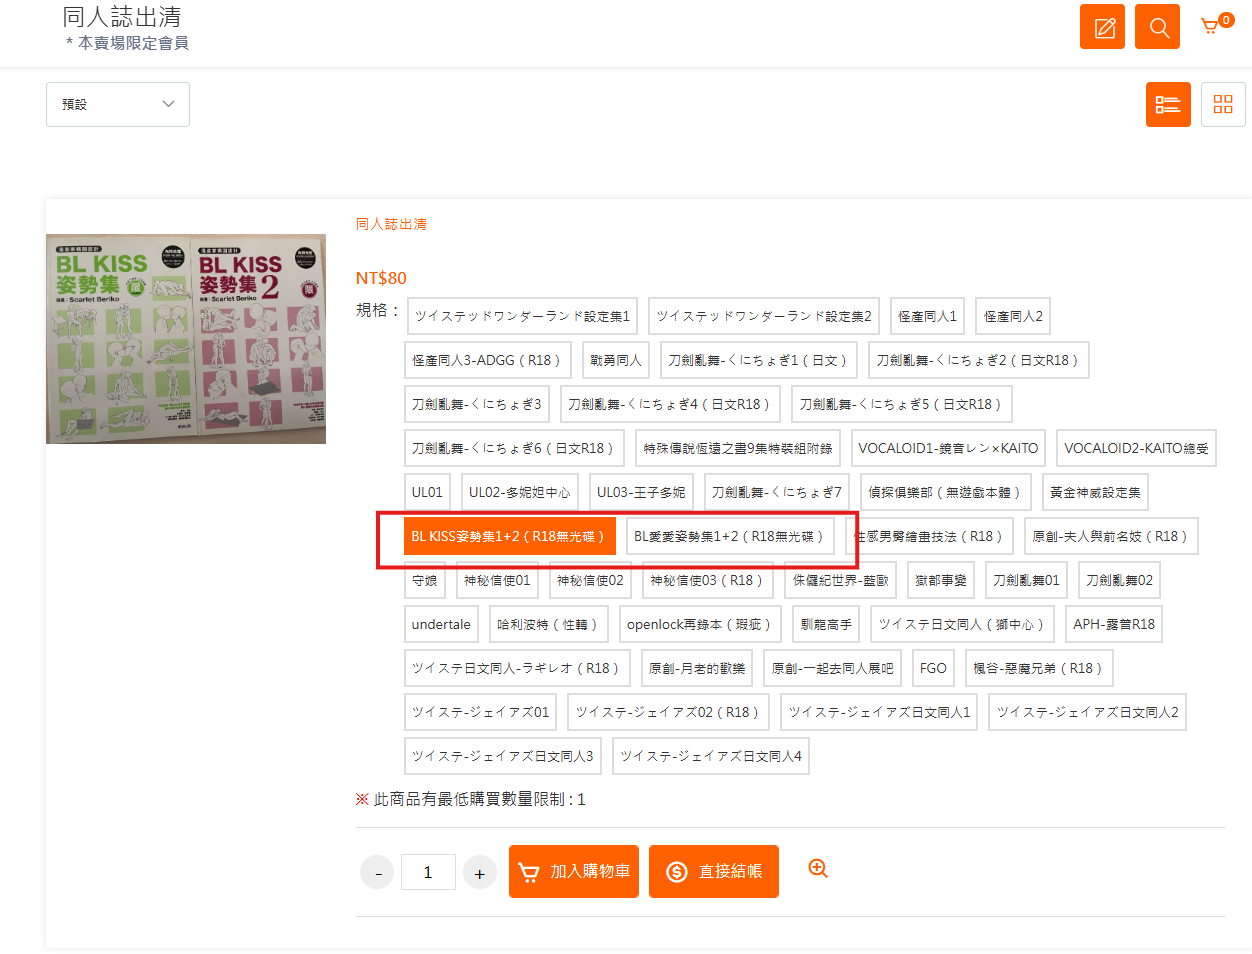The image size is (1252, 954).
Task: Select 神秘信使01 option
Action: [498, 580]
